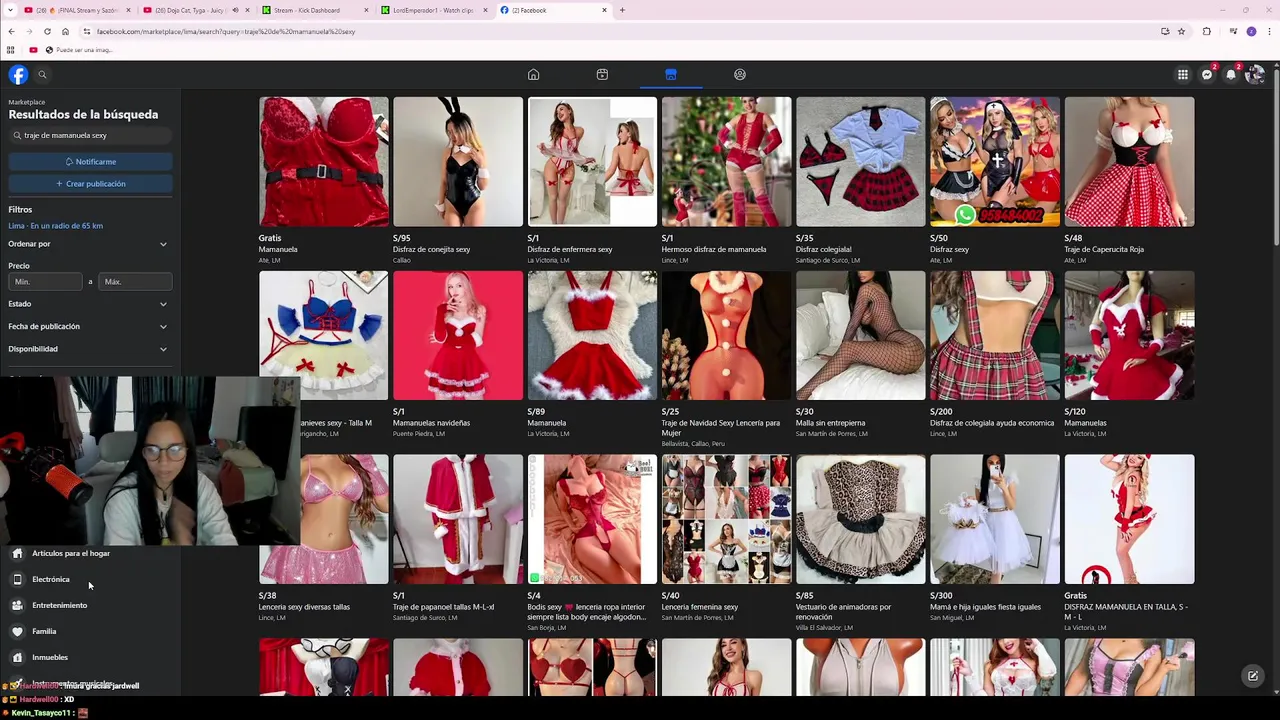Mute the Doja Cat tab audio icon
Screen dimensions: 1280x720
coord(235,10)
